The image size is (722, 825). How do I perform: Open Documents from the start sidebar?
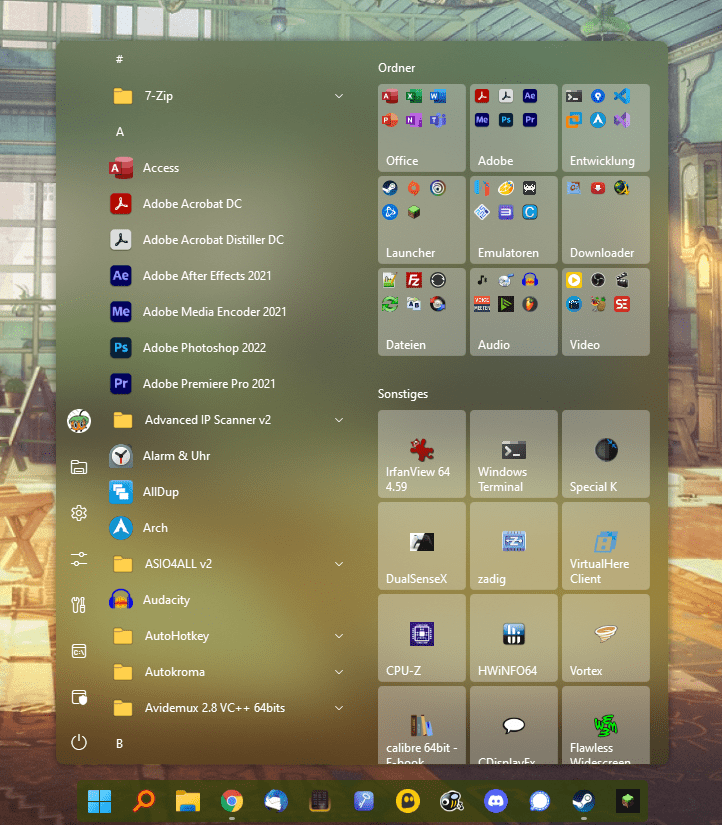79,467
